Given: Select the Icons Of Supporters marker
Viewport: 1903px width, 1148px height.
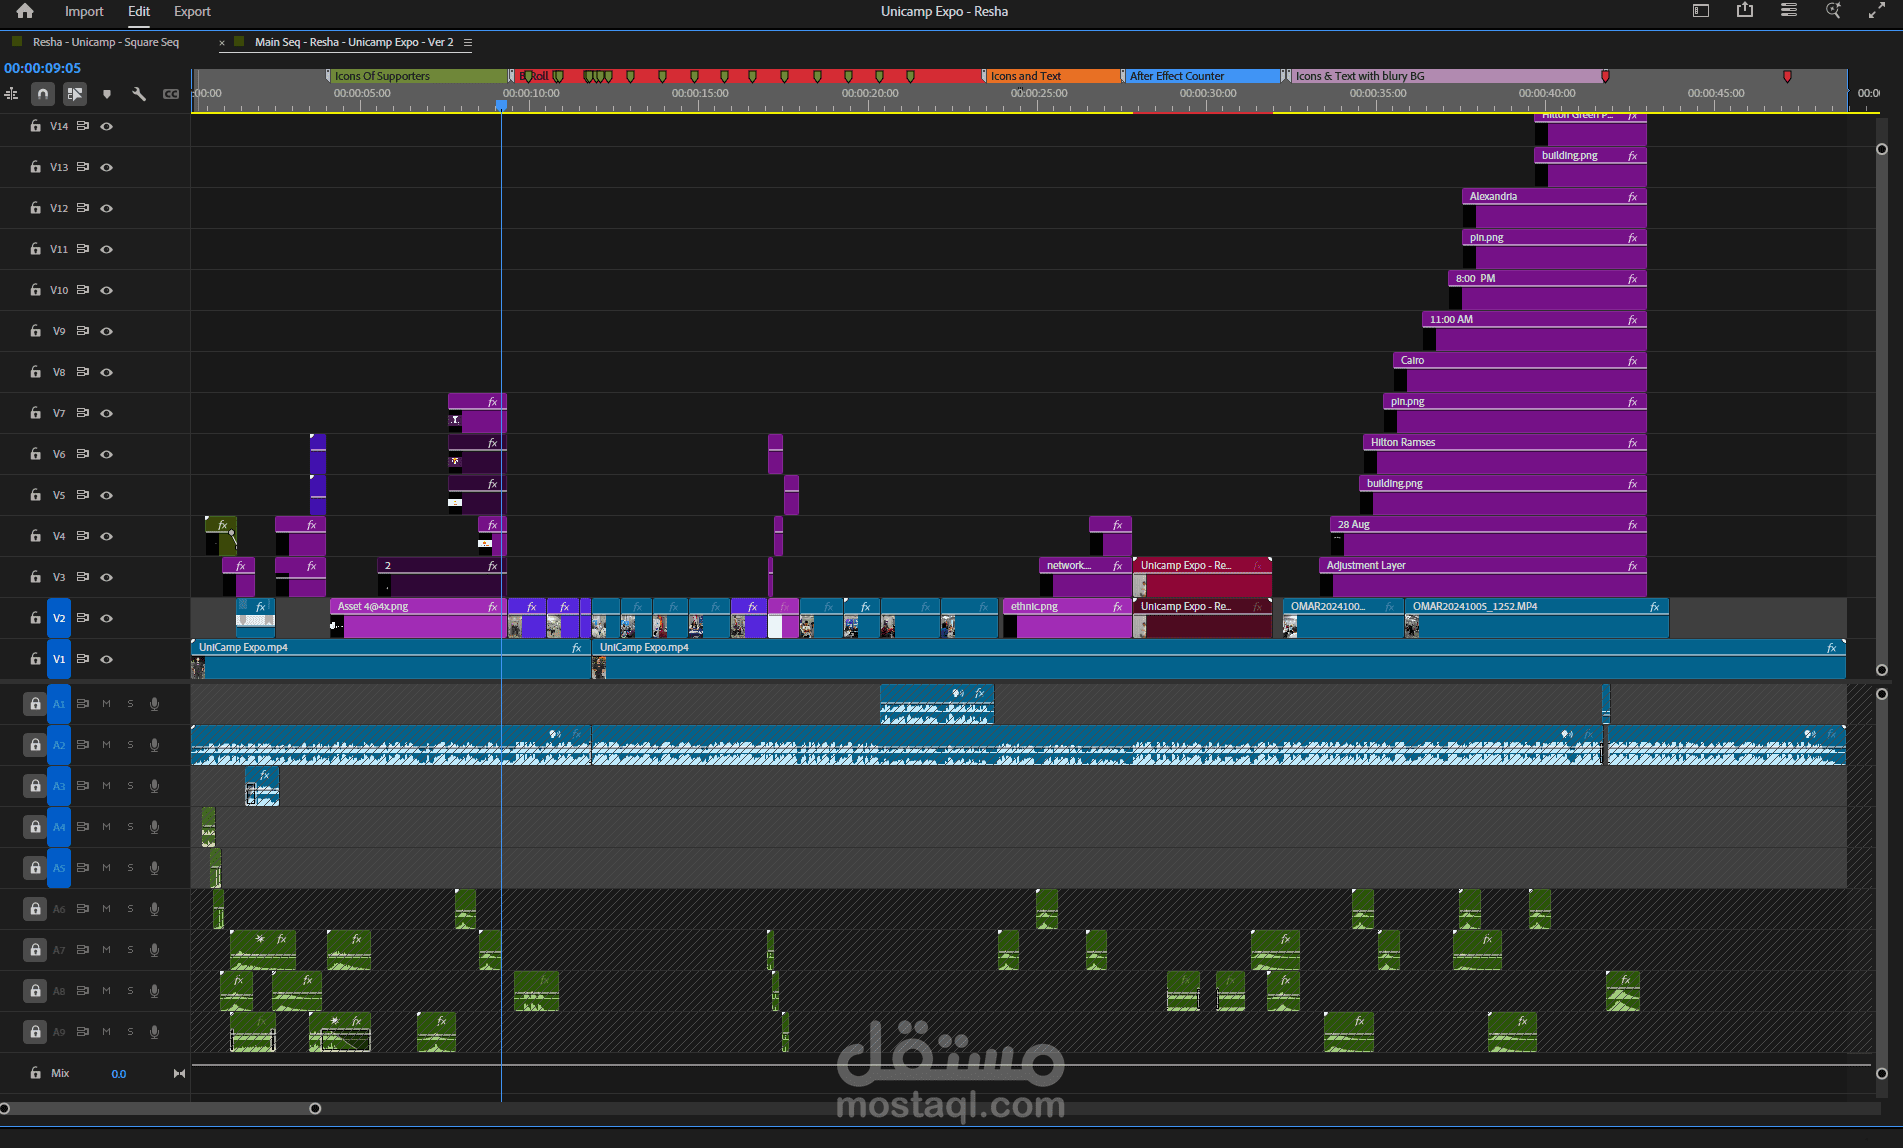Looking at the screenshot, I should (x=417, y=76).
